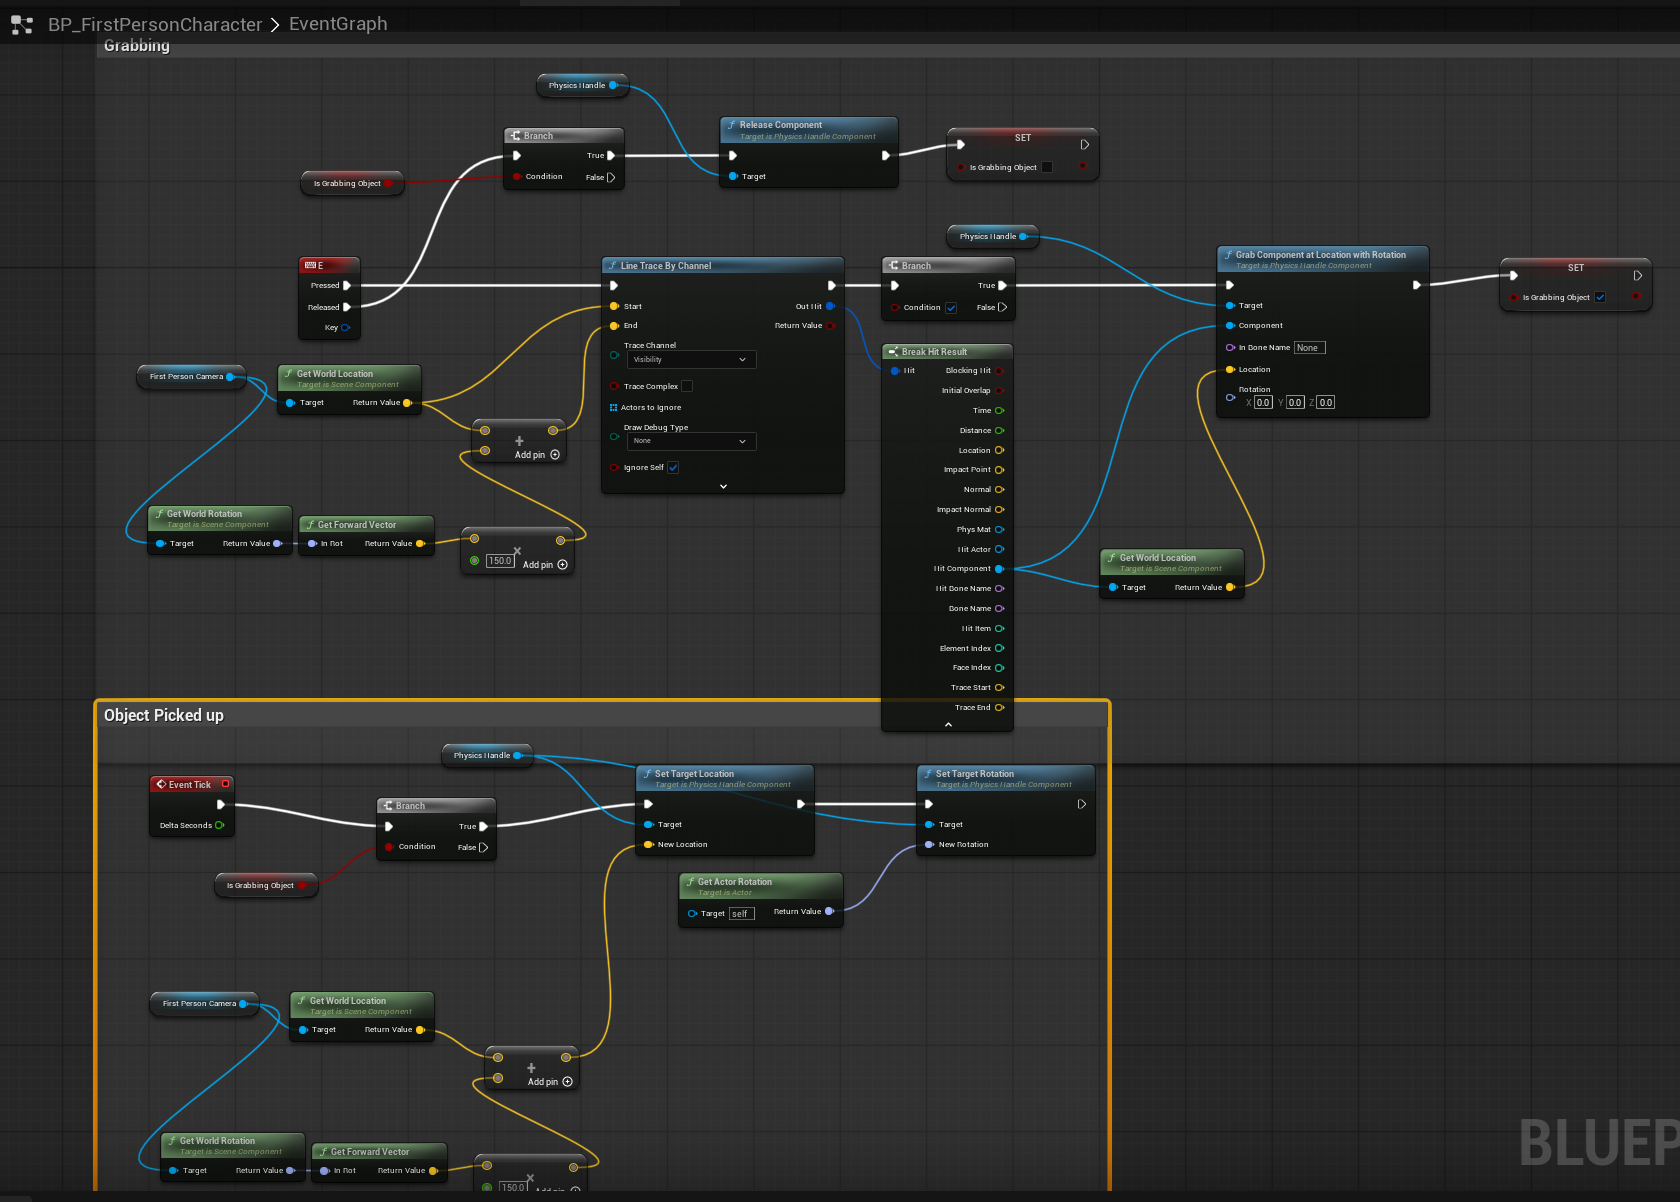Click Delta Seconds pin on Event Tick
The image size is (1680, 1202).
point(219,826)
